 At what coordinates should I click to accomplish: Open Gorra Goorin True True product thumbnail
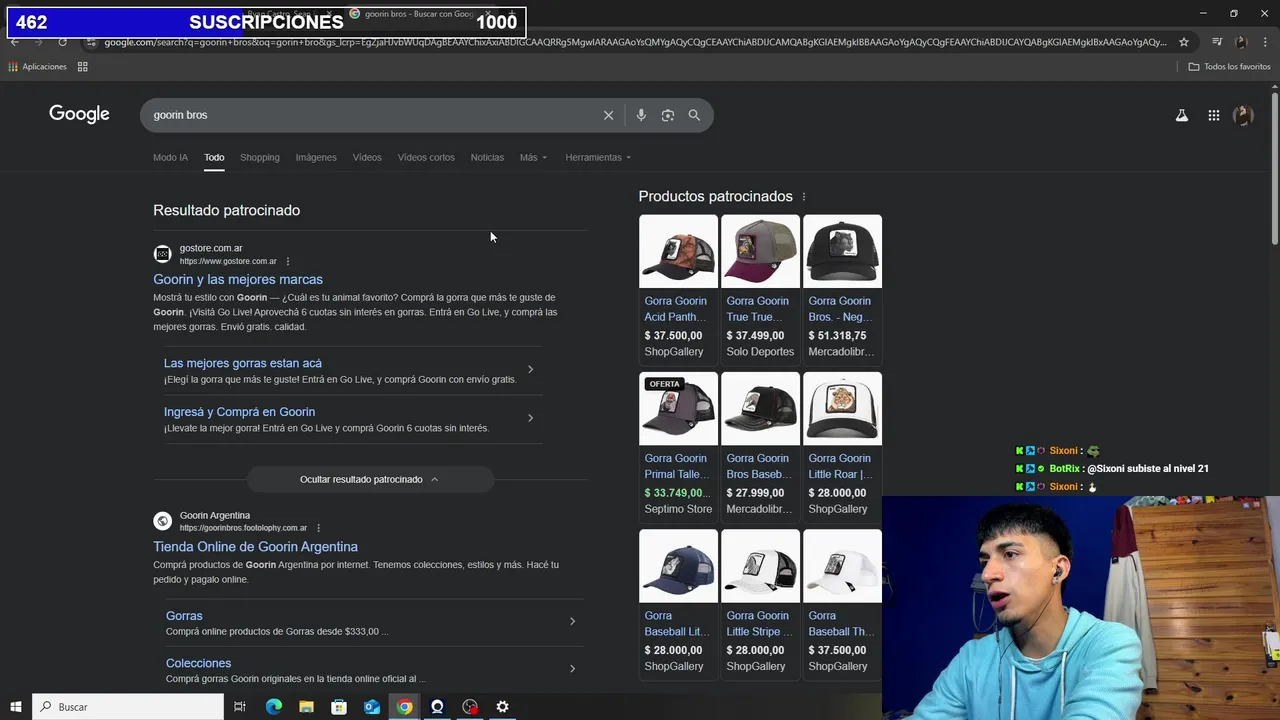pos(760,251)
